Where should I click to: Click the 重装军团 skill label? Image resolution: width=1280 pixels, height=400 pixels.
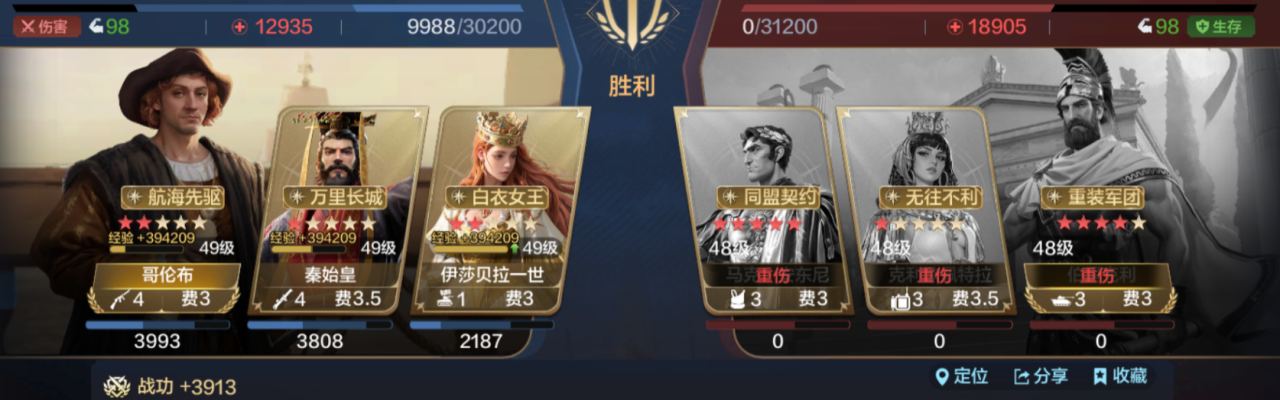1091,198
